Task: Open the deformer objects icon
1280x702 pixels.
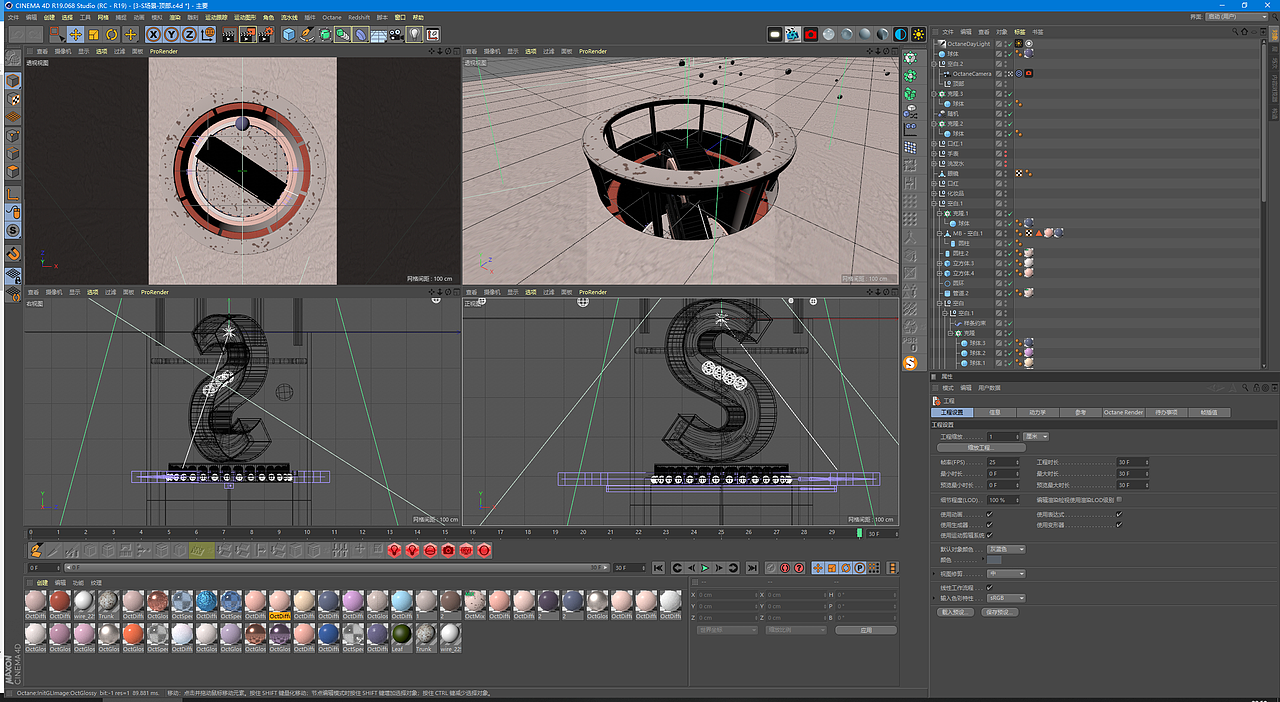Action: [x=361, y=34]
